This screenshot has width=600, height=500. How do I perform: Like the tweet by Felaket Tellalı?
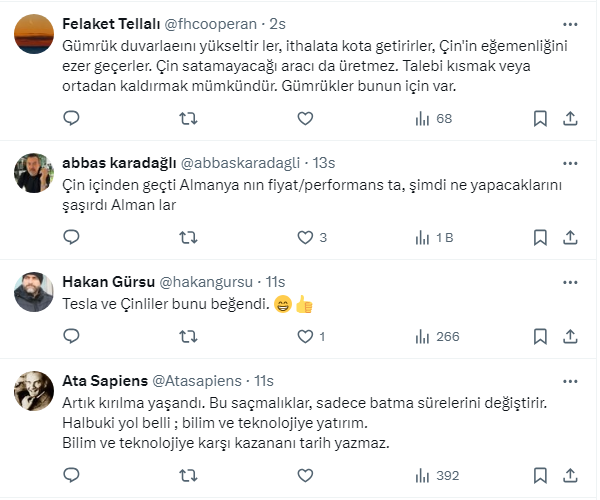306,119
